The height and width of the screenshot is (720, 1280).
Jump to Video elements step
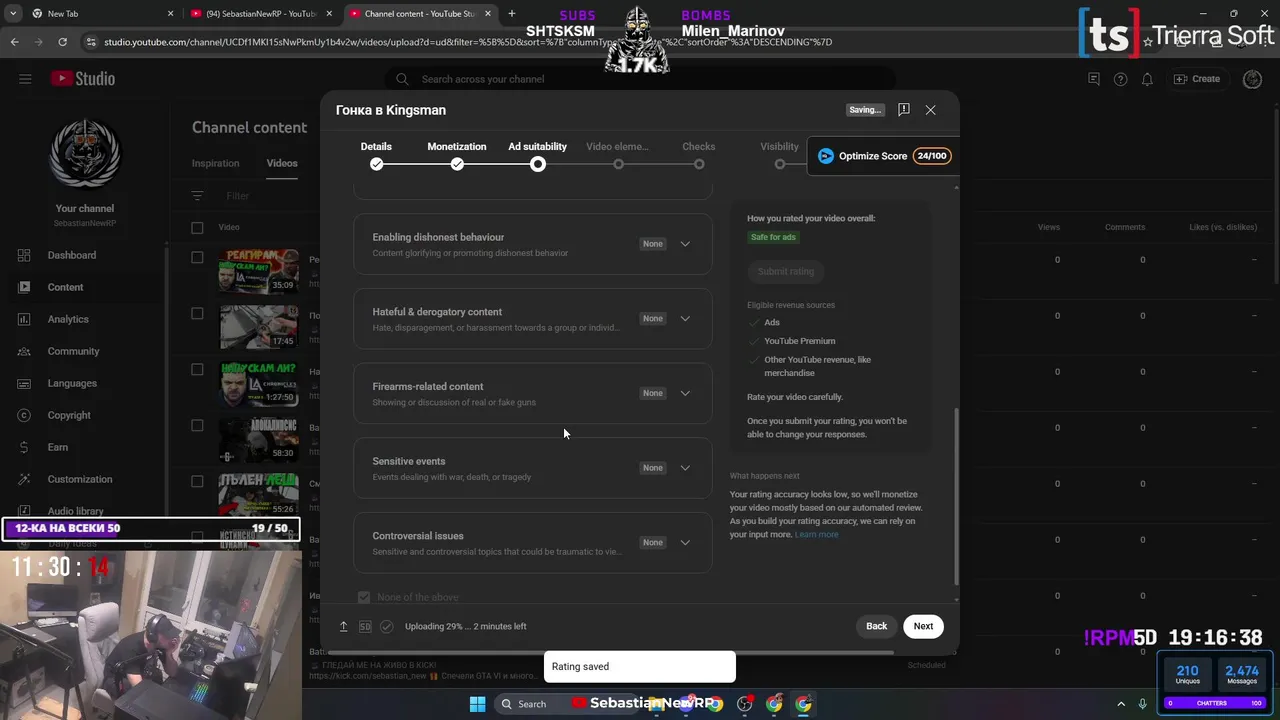[x=618, y=155]
